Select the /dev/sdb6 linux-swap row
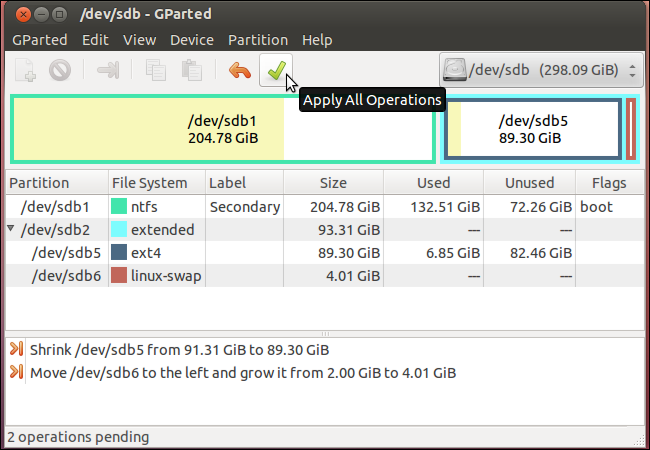 tap(325, 276)
